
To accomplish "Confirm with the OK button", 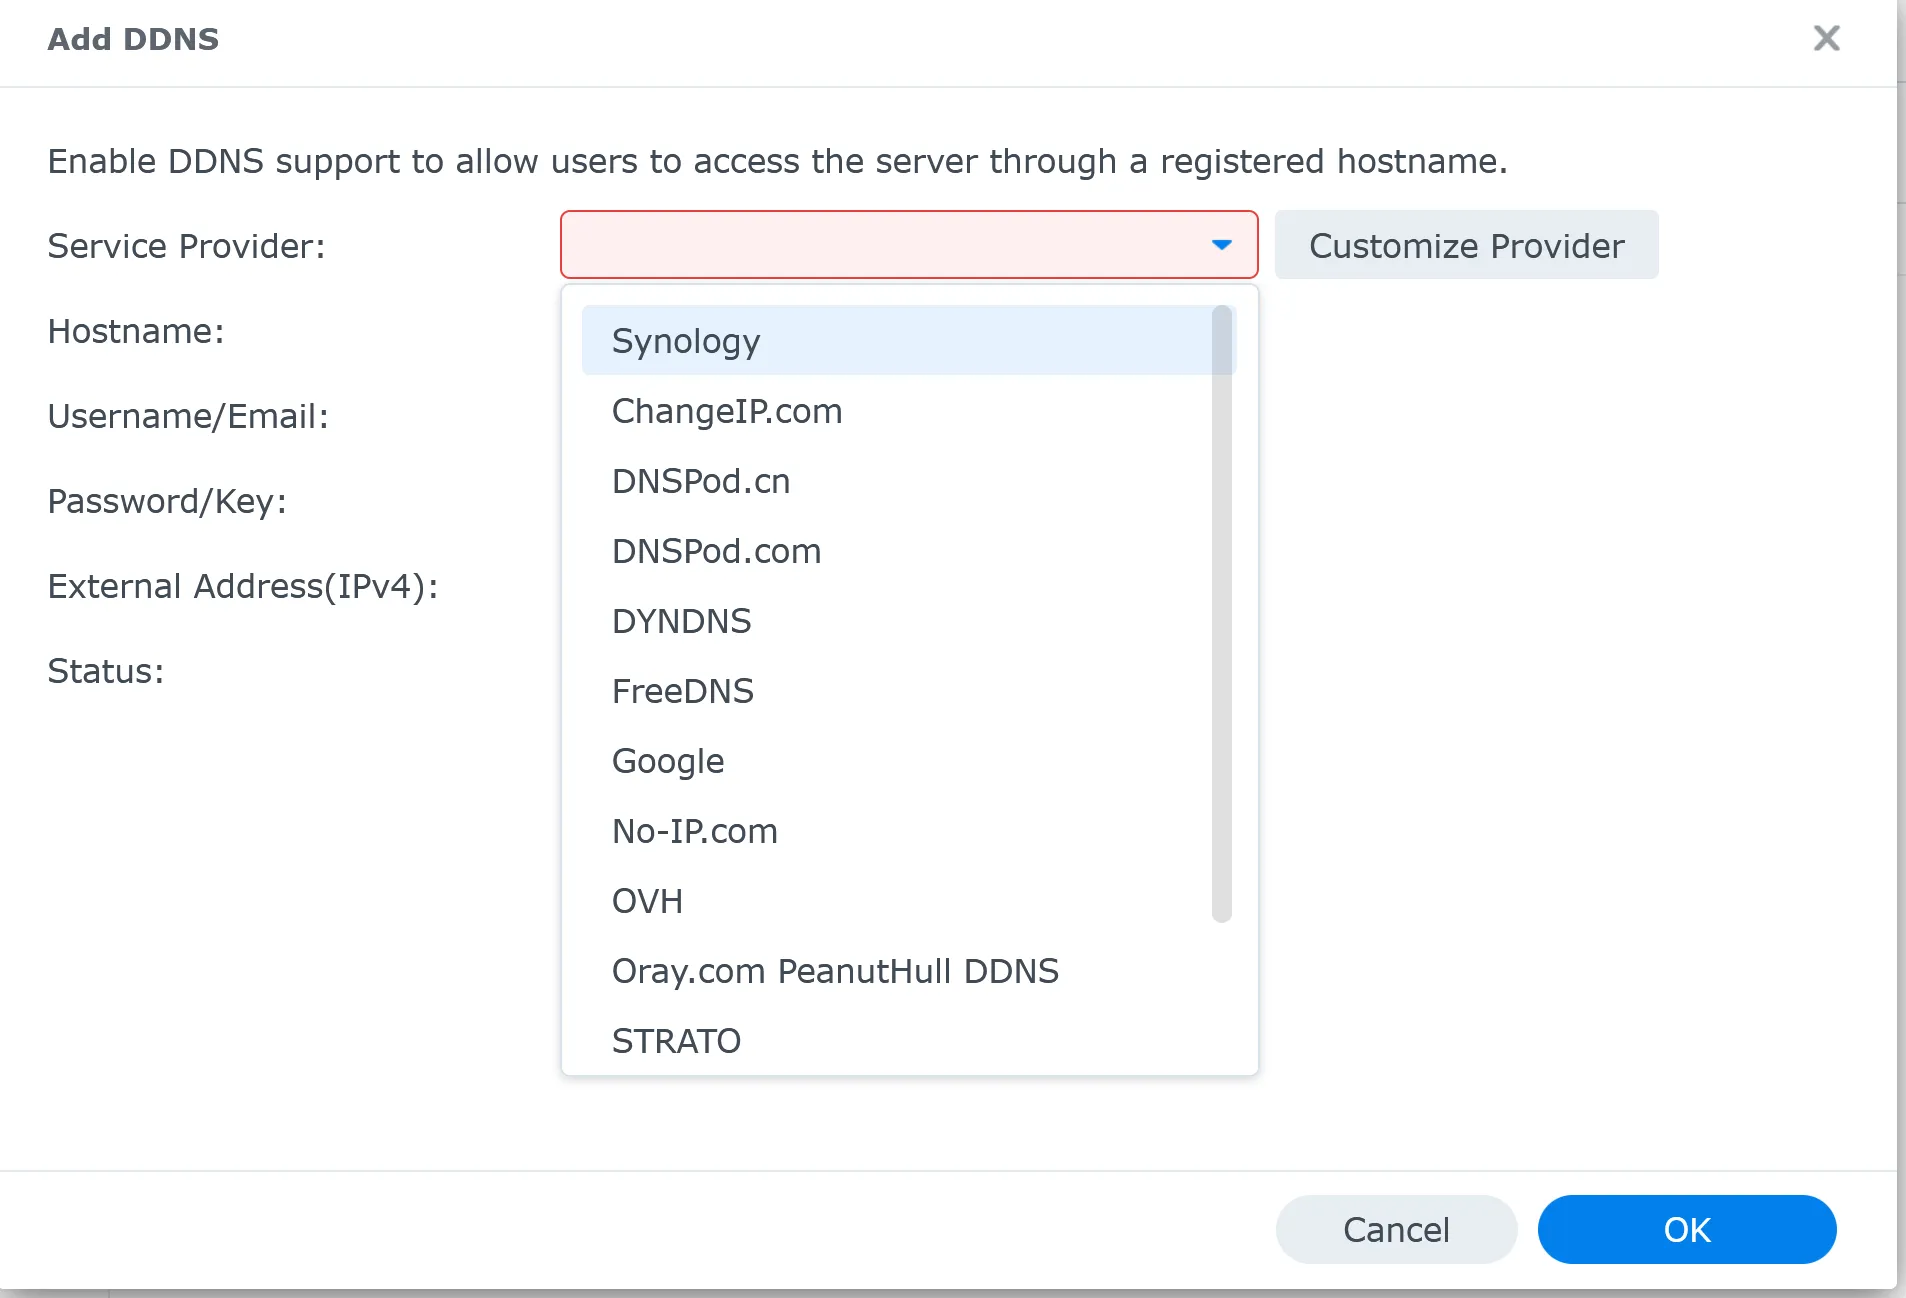I will (x=1686, y=1229).
